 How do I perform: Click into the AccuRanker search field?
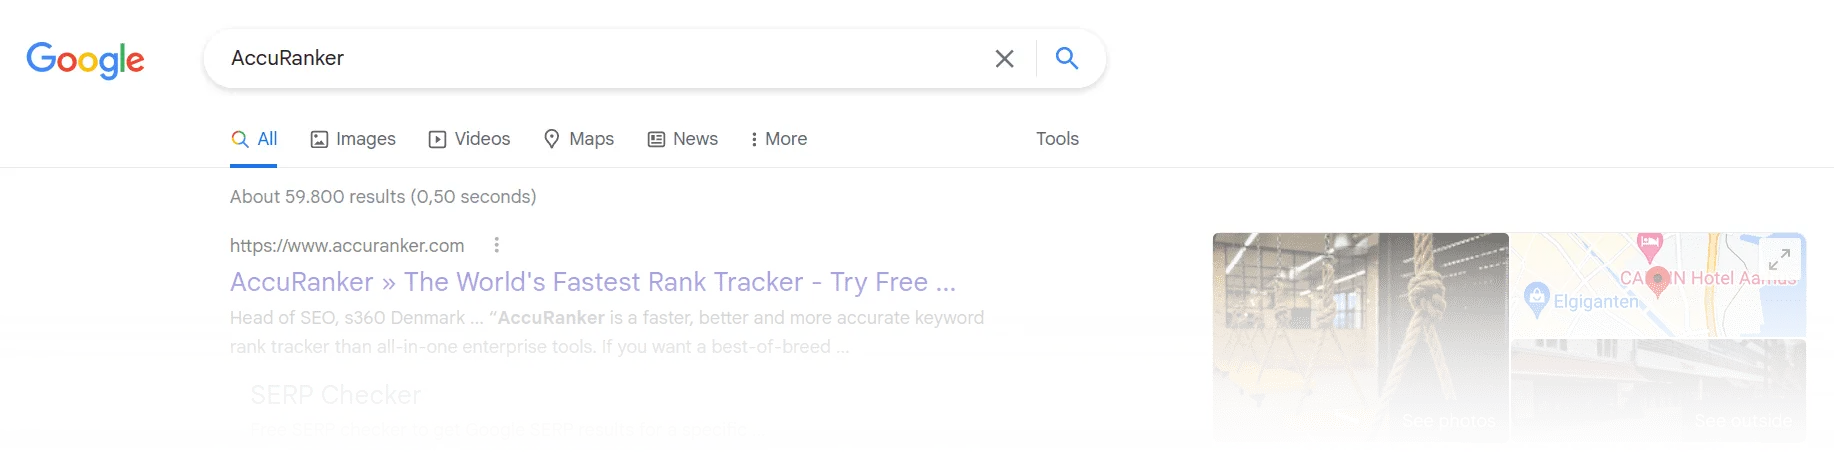pyautogui.click(x=600, y=59)
